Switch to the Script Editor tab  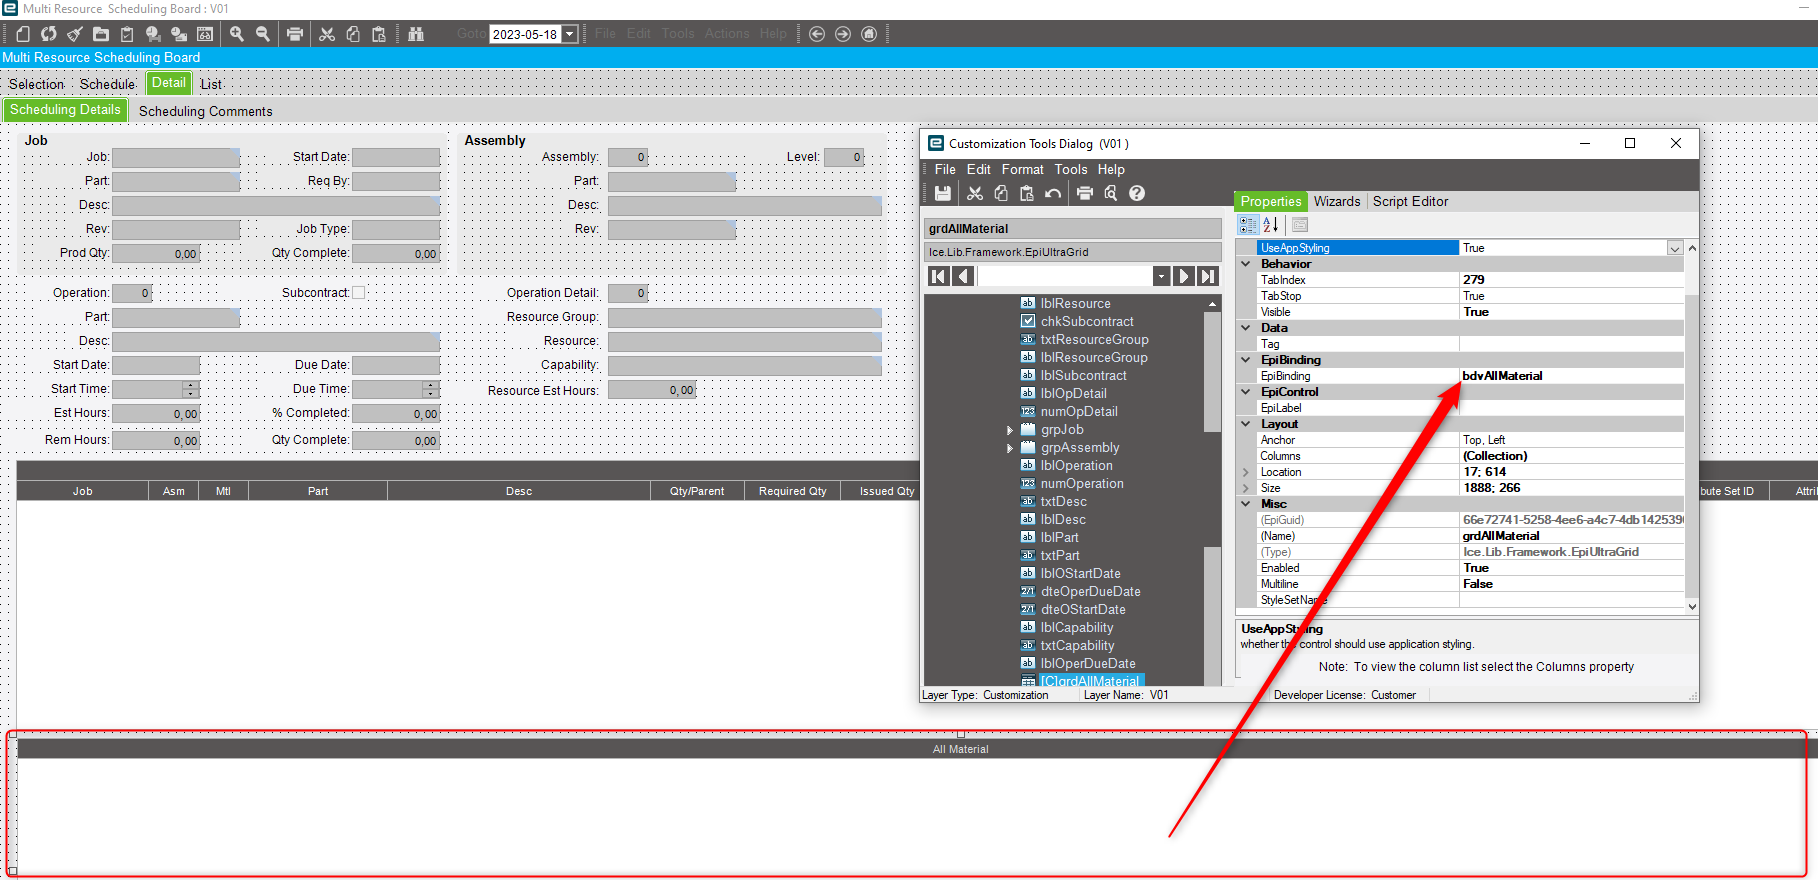pyautogui.click(x=1410, y=201)
